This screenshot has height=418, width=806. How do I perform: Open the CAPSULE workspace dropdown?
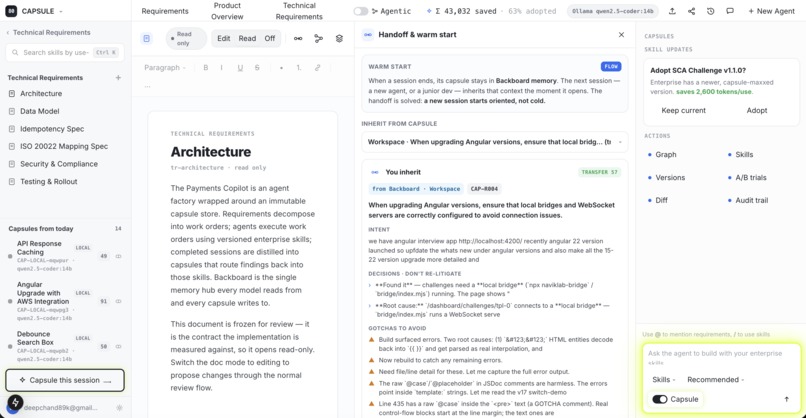pos(42,11)
